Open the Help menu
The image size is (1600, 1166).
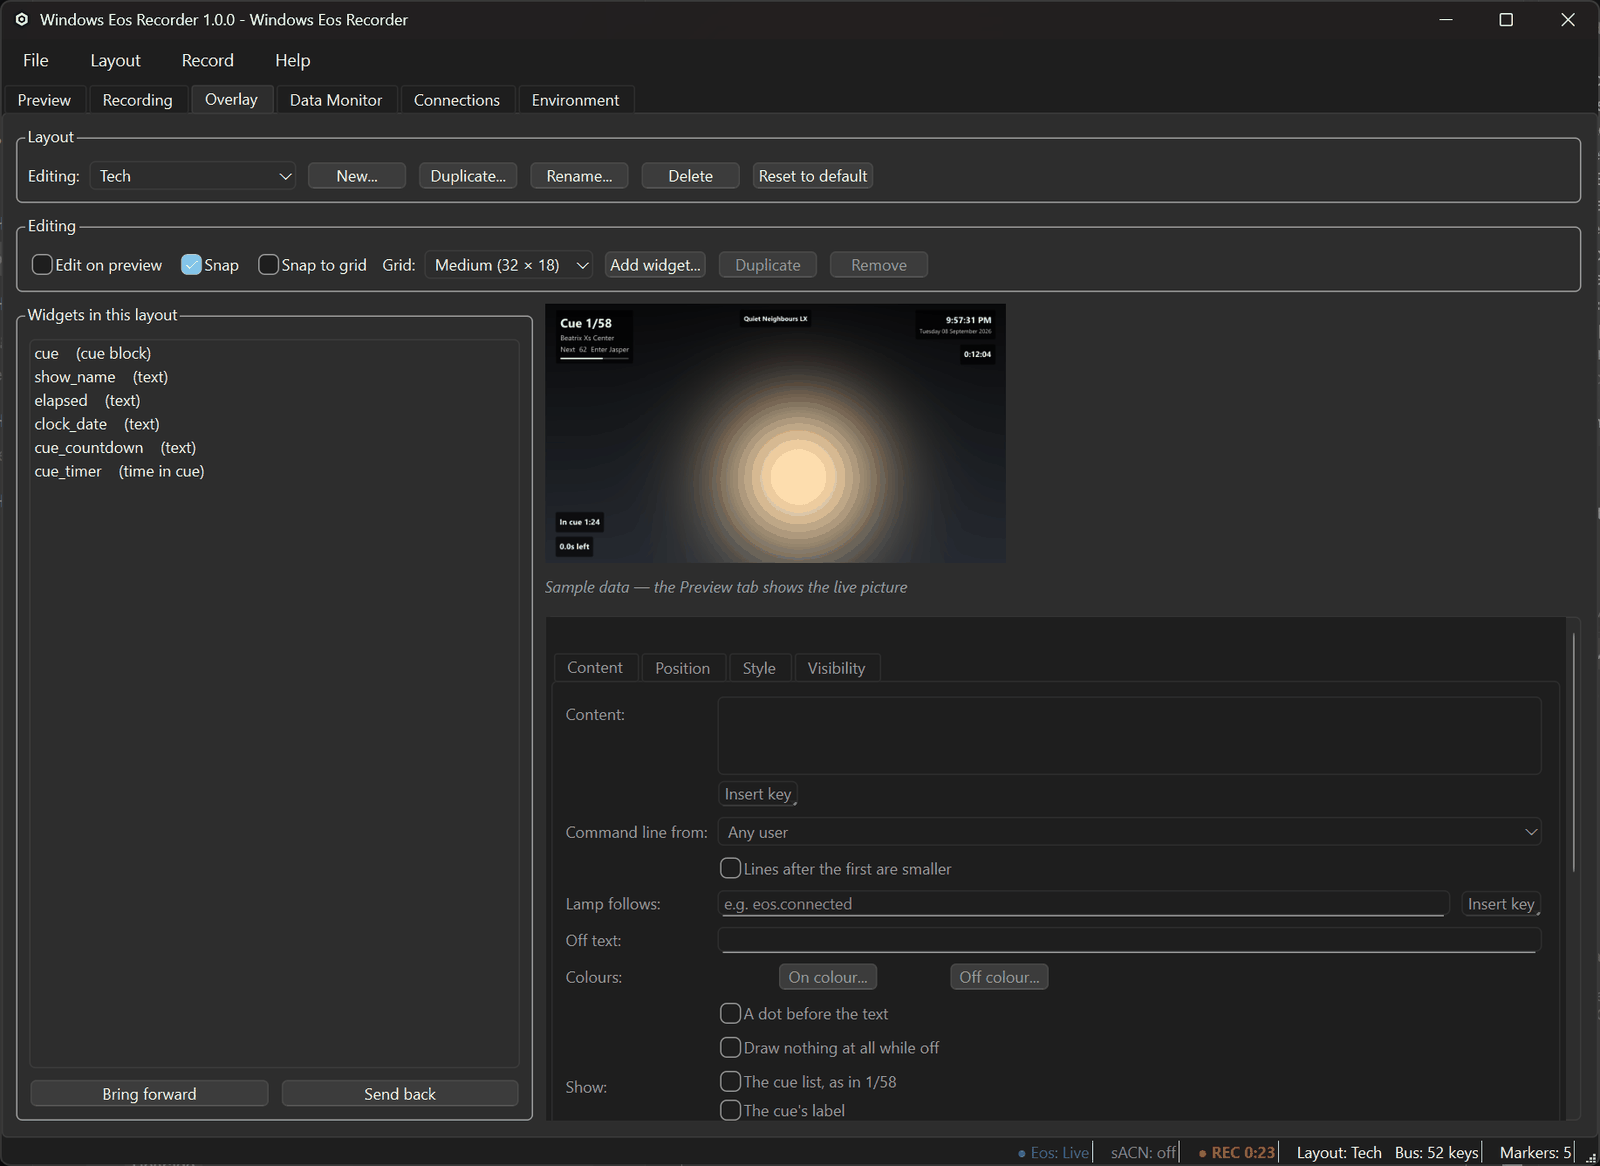pos(293,60)
